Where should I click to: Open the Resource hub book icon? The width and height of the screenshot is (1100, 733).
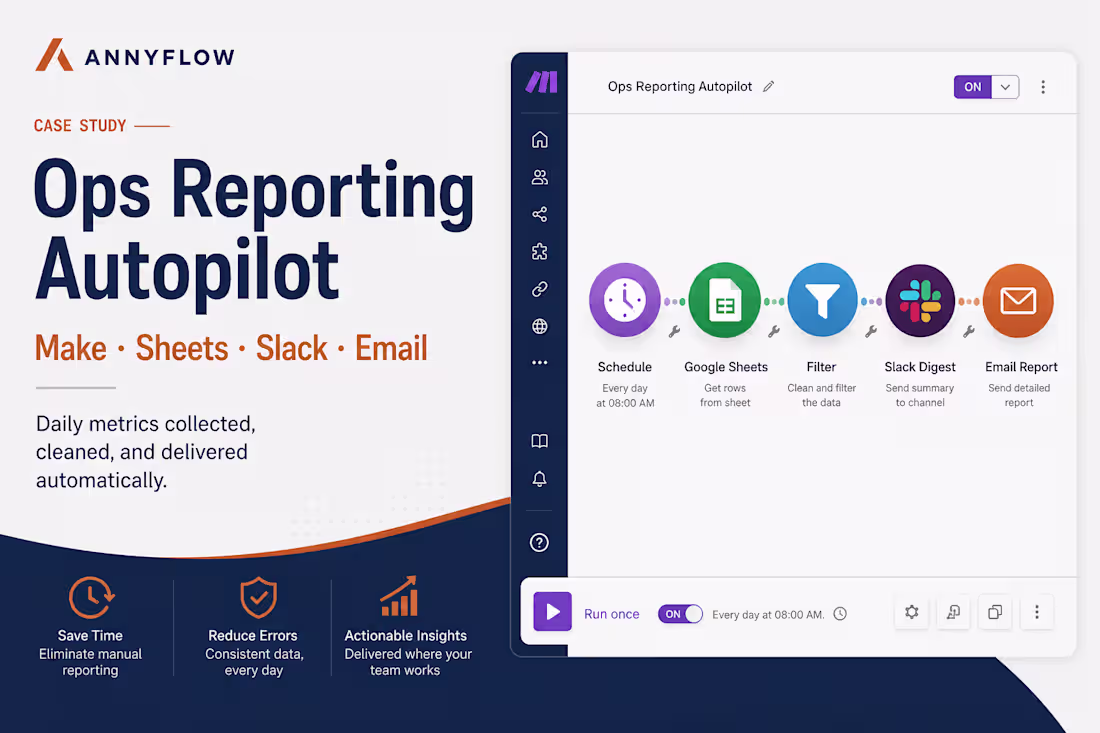pyautogui.click(x=539, y=441)
